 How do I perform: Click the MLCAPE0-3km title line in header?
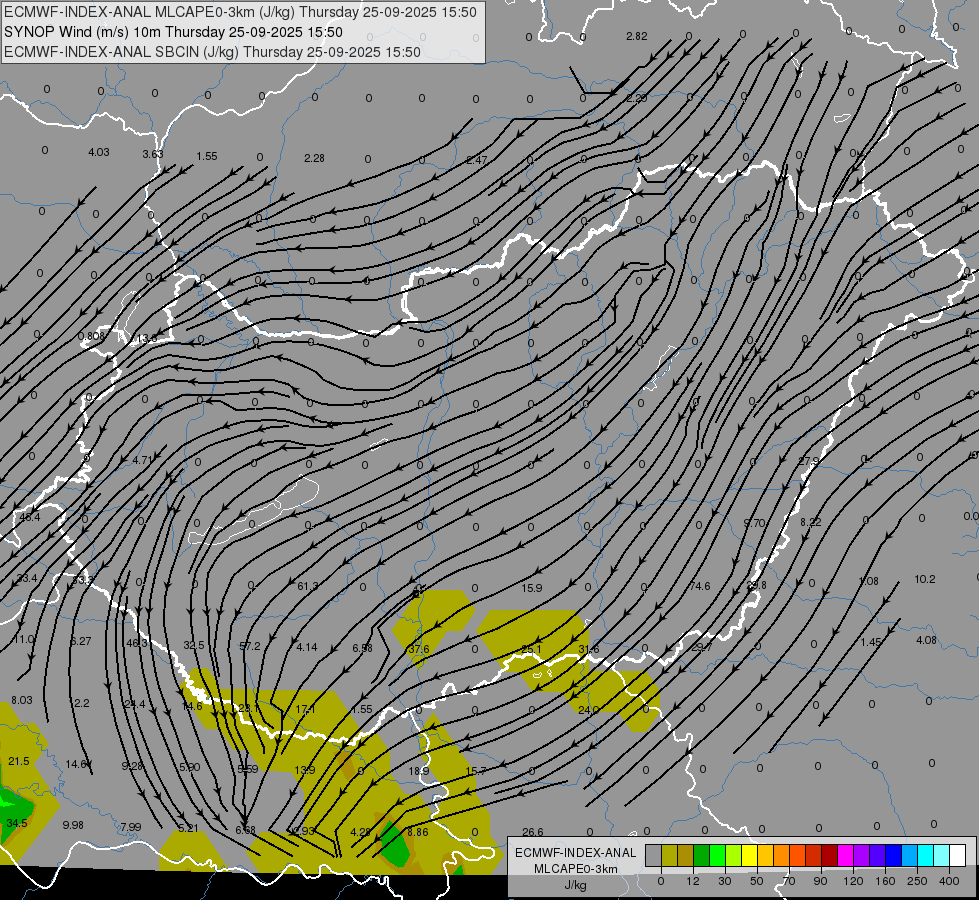tap(240, 12)
